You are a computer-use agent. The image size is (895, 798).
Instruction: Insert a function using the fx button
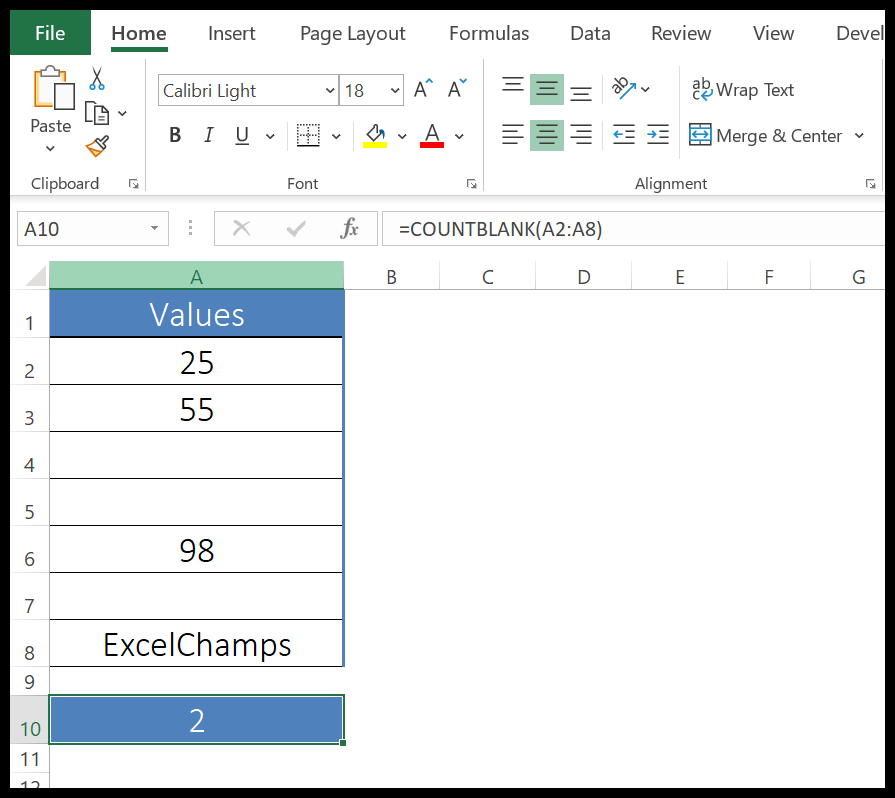pyautogui.click(x=349, y=228)
